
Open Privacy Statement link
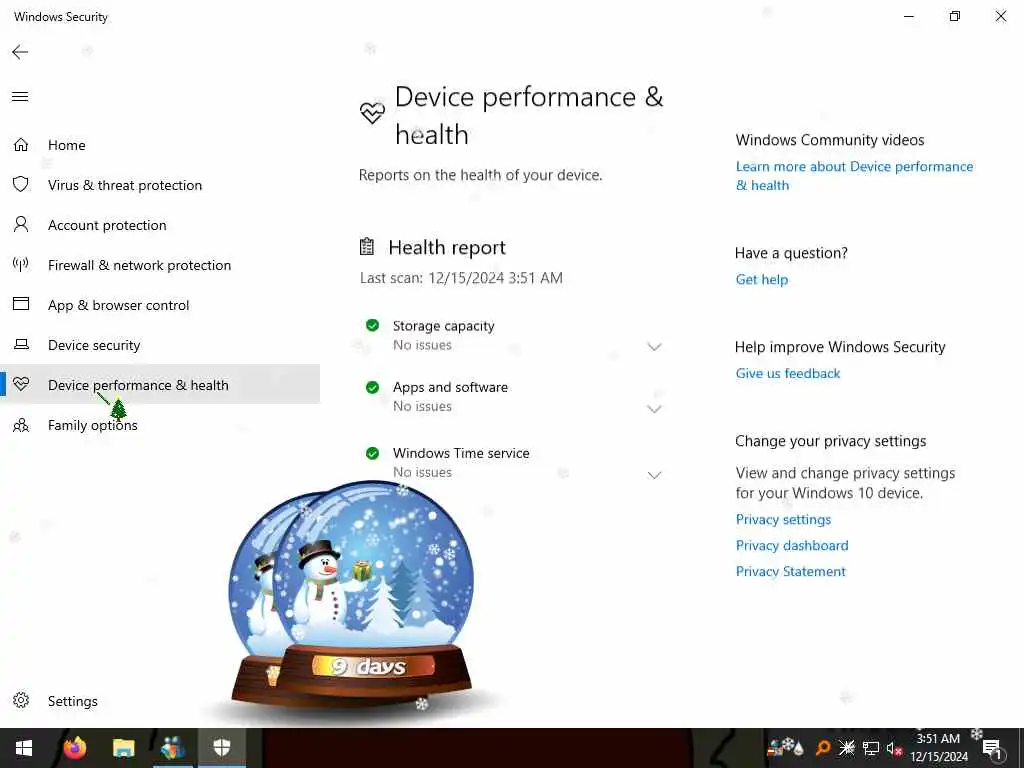tap(790, 571)
